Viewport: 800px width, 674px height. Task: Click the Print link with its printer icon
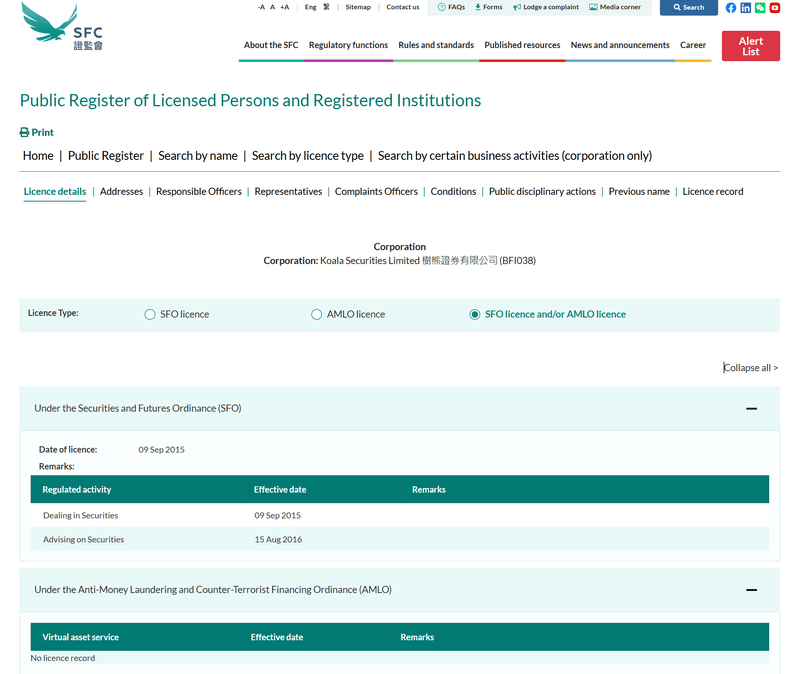(36, 132)
